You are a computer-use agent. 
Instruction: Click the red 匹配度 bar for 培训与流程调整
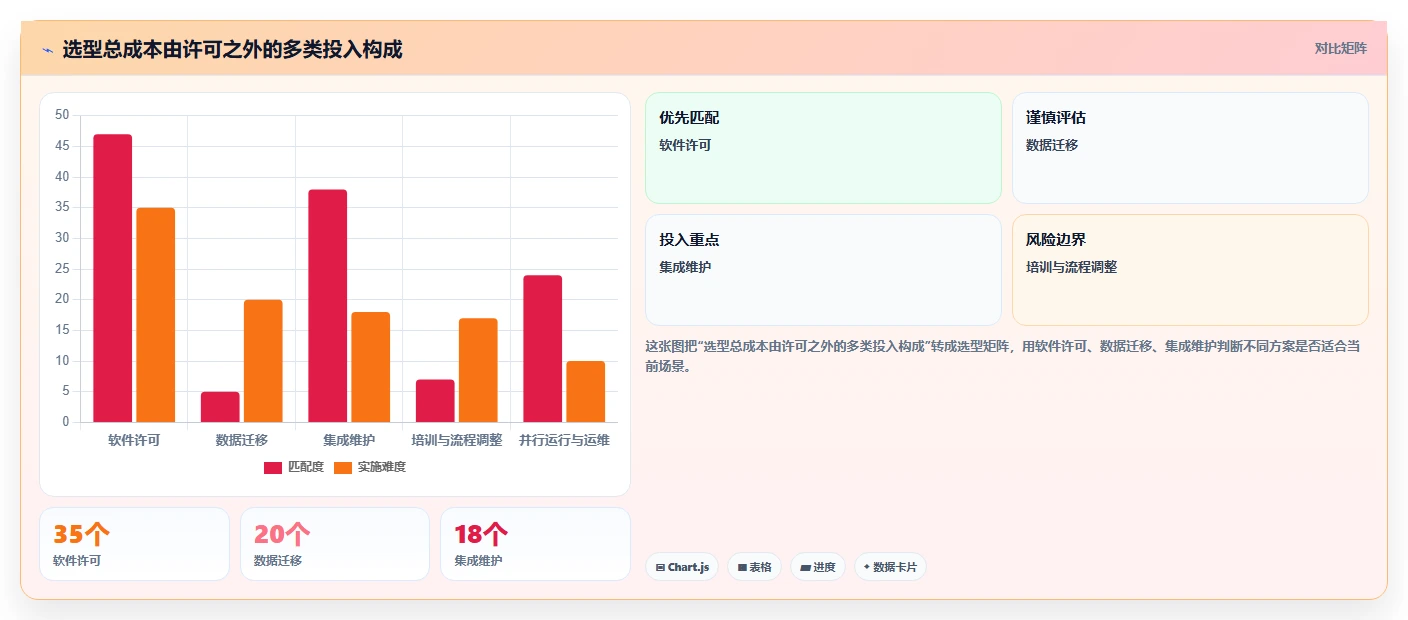click(x=435, y=401)
